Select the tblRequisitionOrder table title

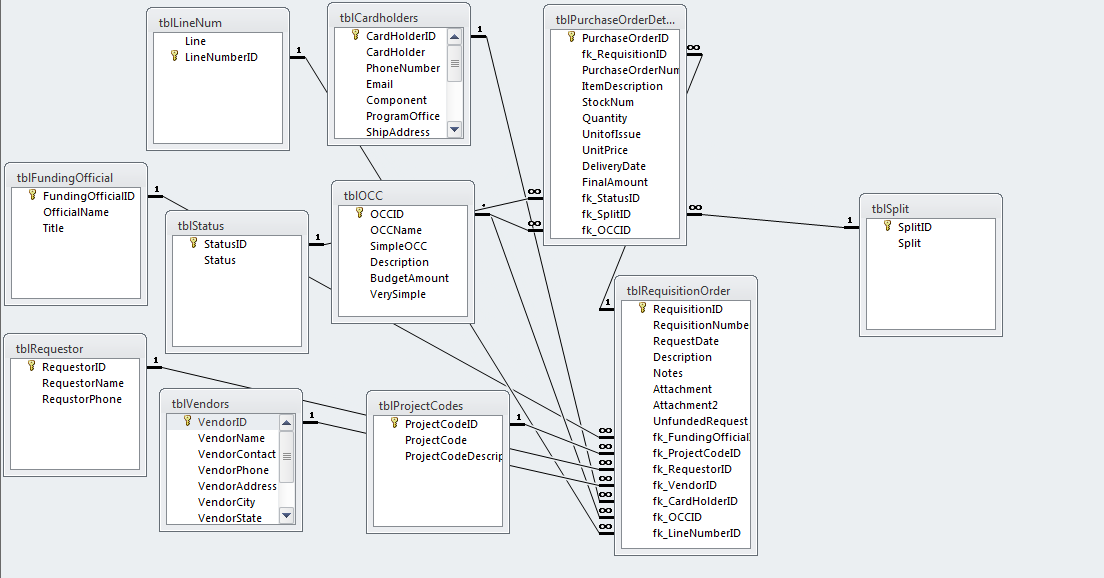click(x=679, y=291)
